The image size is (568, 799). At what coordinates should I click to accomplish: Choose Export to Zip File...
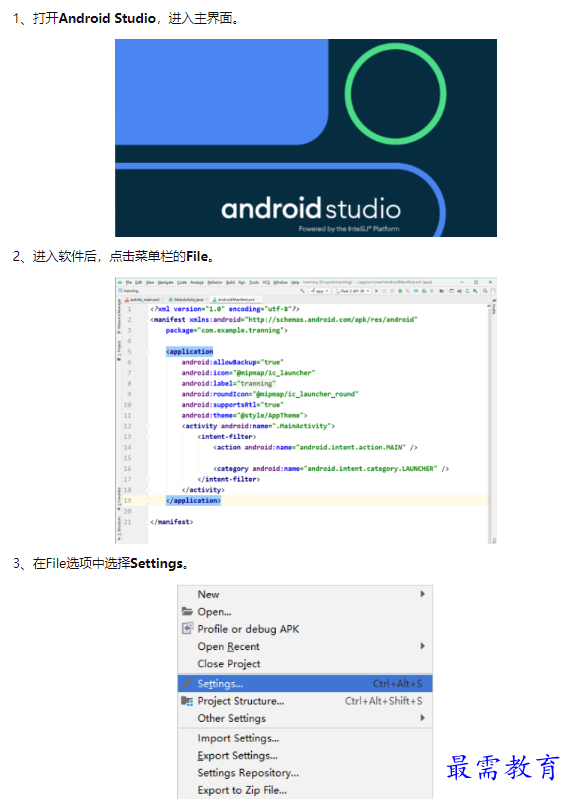305,790
